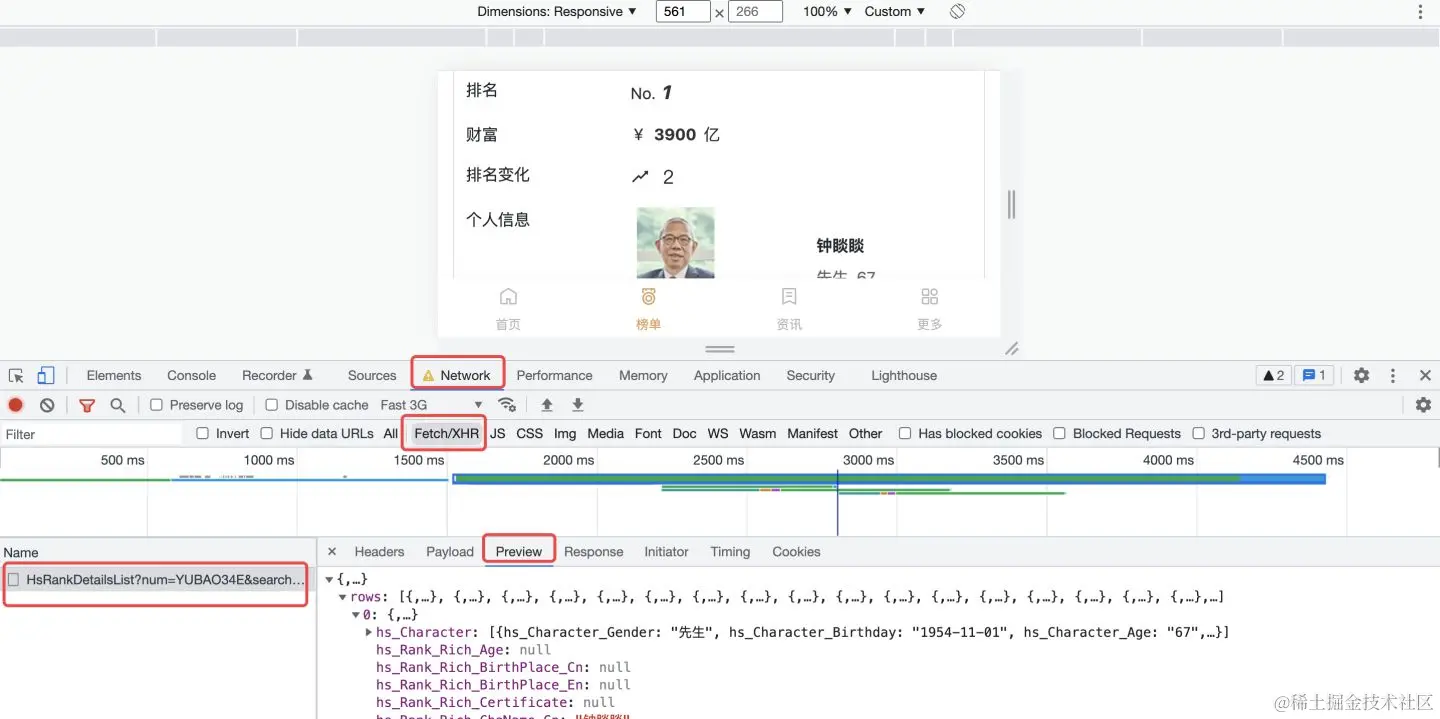Click the viewport height field 266

pos(755,12)
